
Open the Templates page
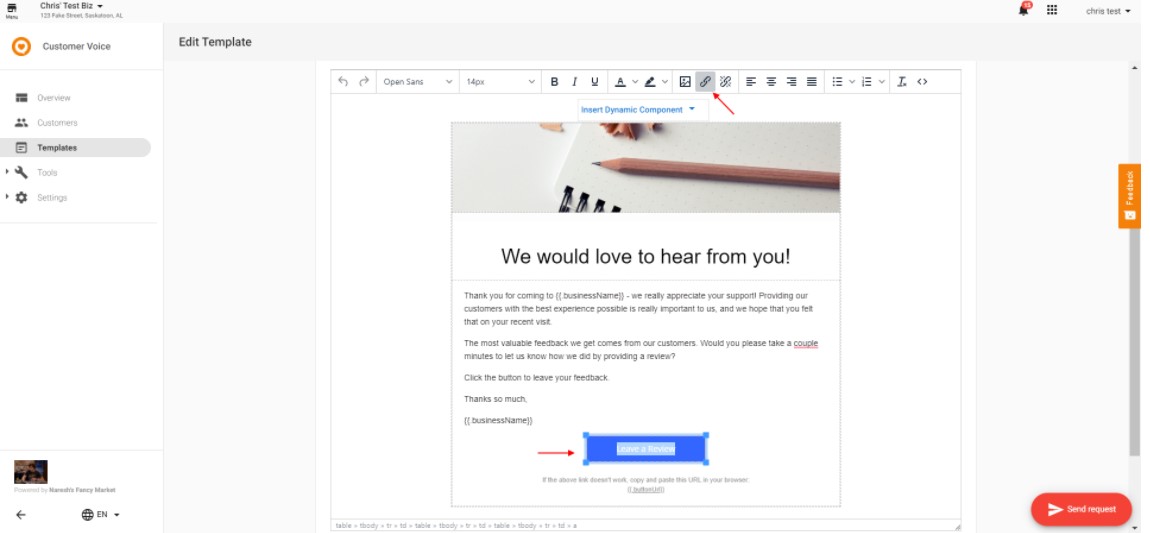click(x=76, y=147)
